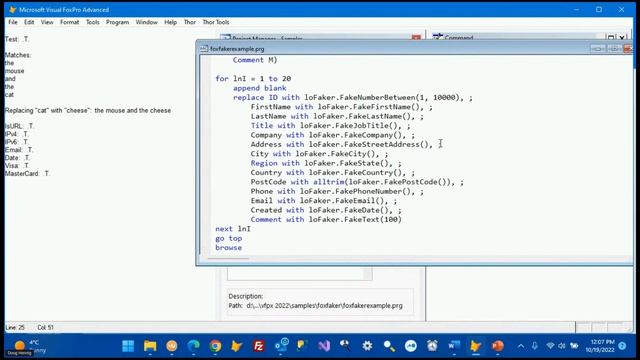Open Microsoft Word from the taskbar
The image size is (640, 360).
[x=454, y=346]
